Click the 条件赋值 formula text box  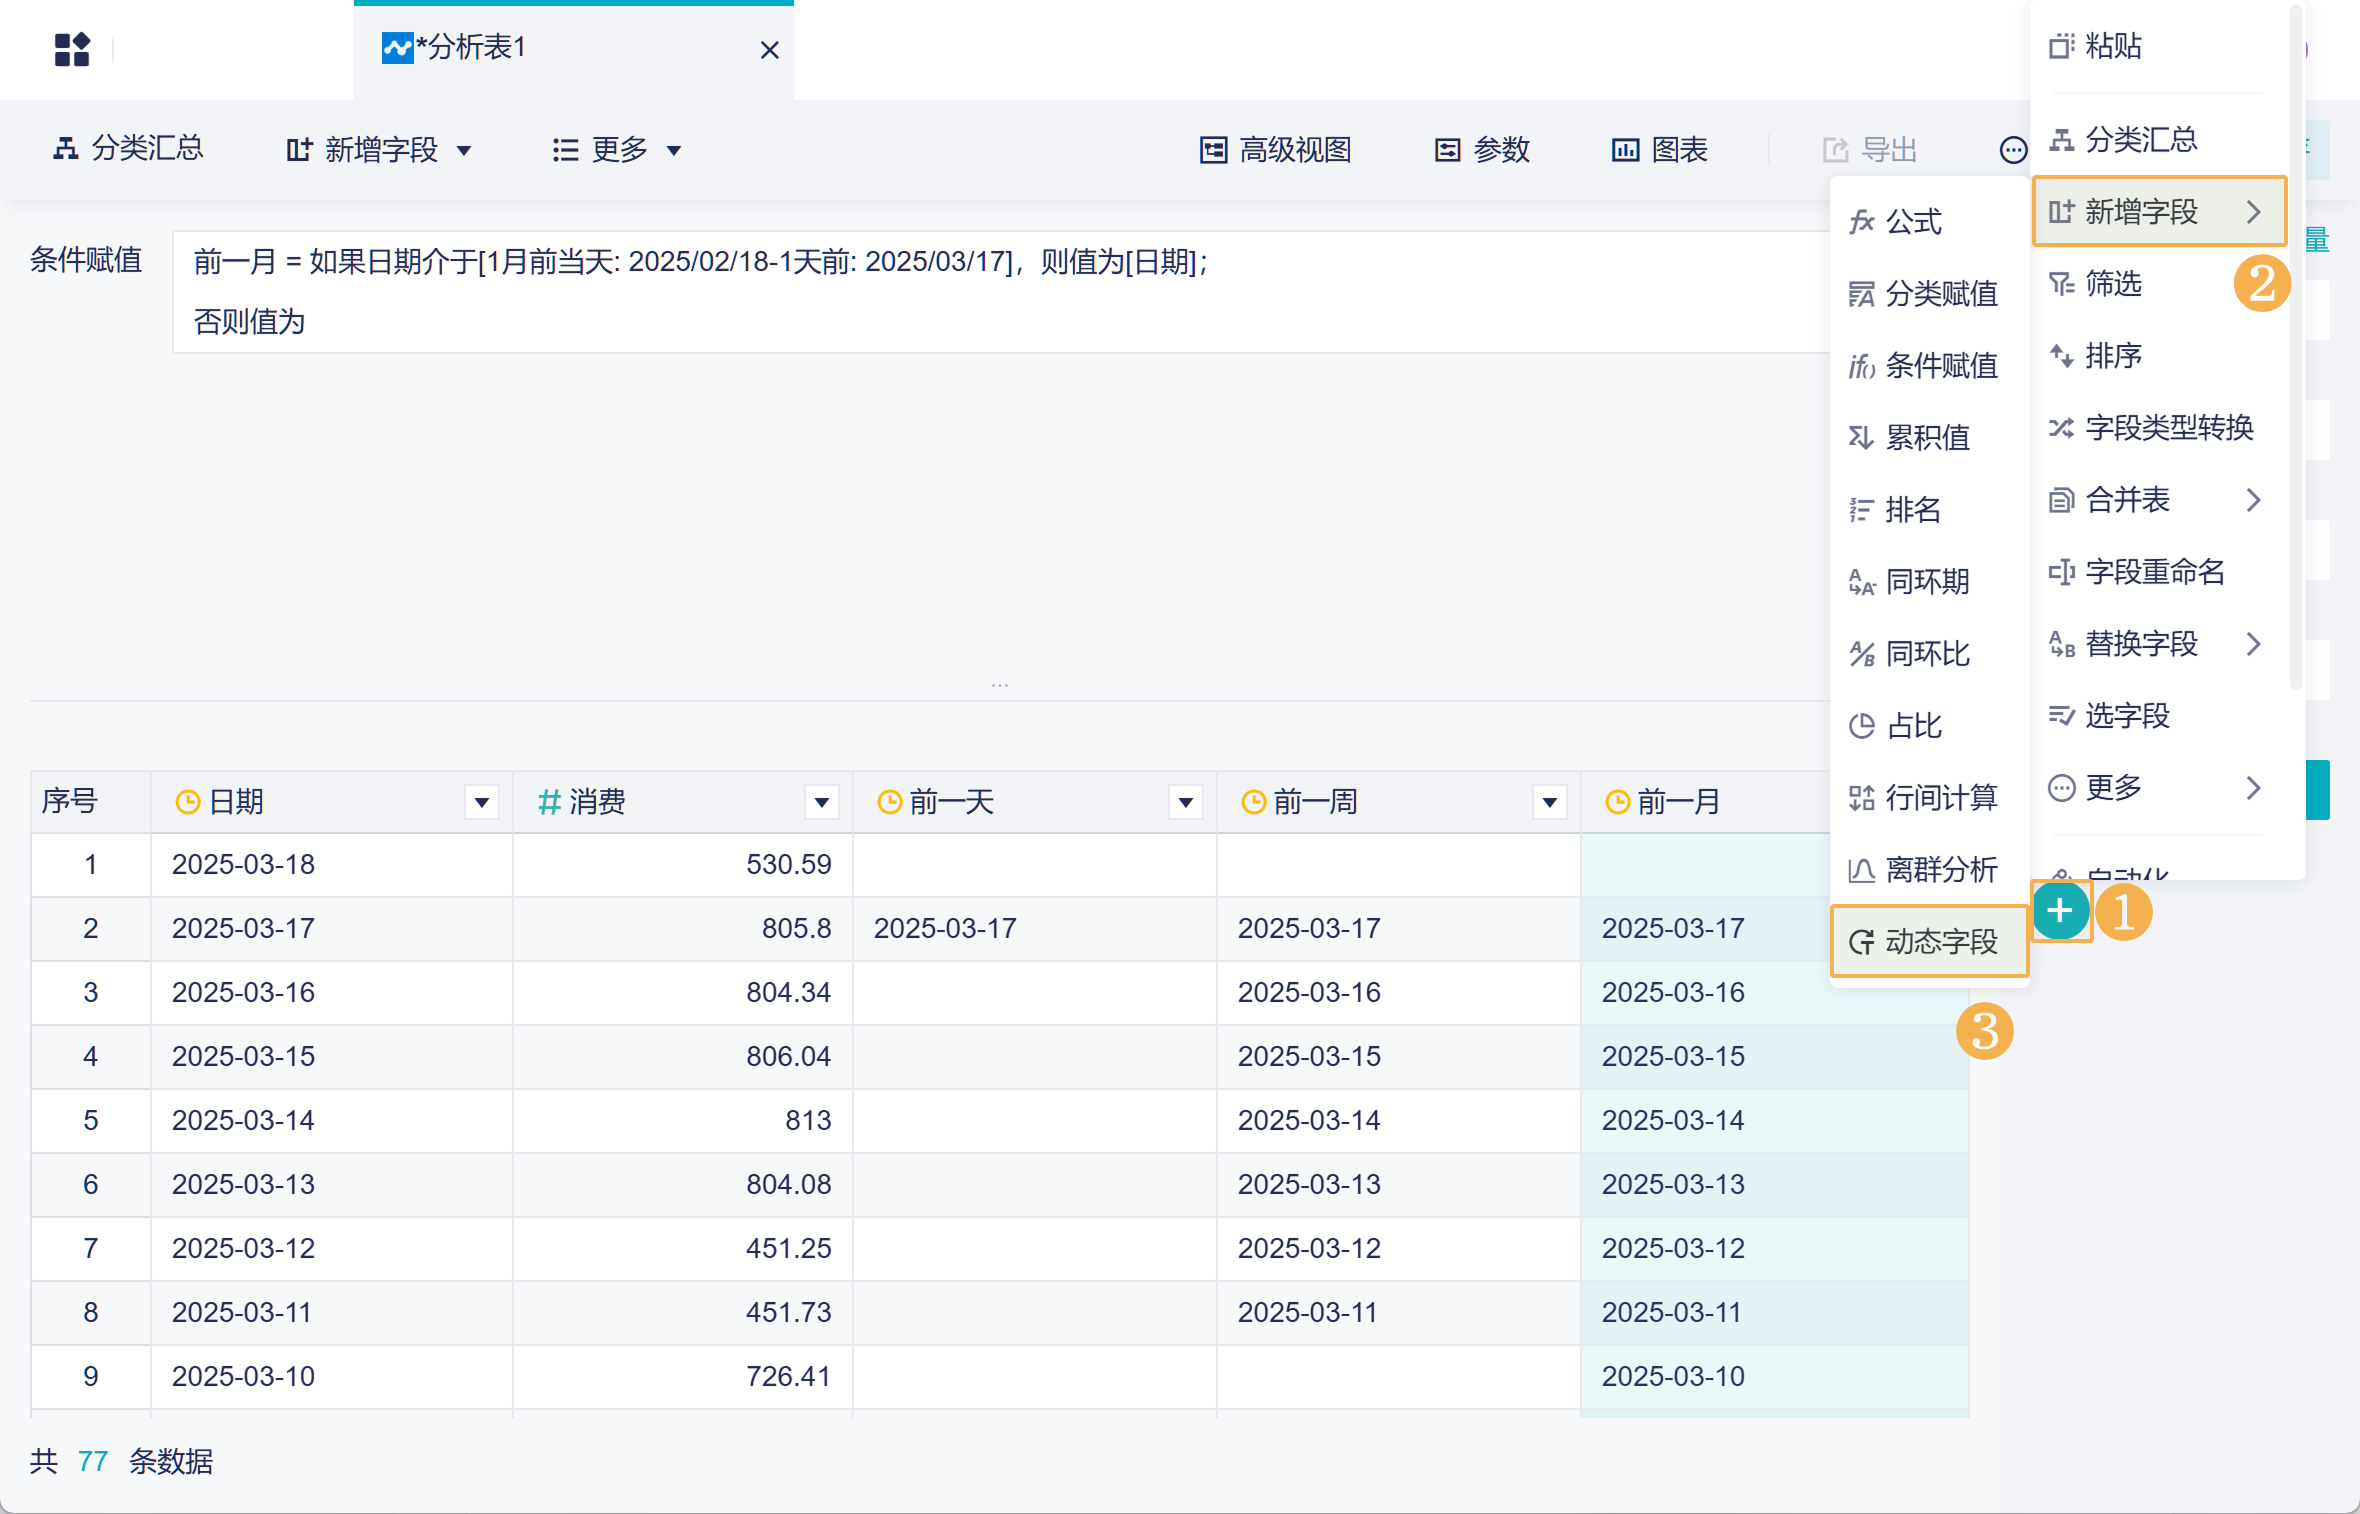(x=1000, y=292)
